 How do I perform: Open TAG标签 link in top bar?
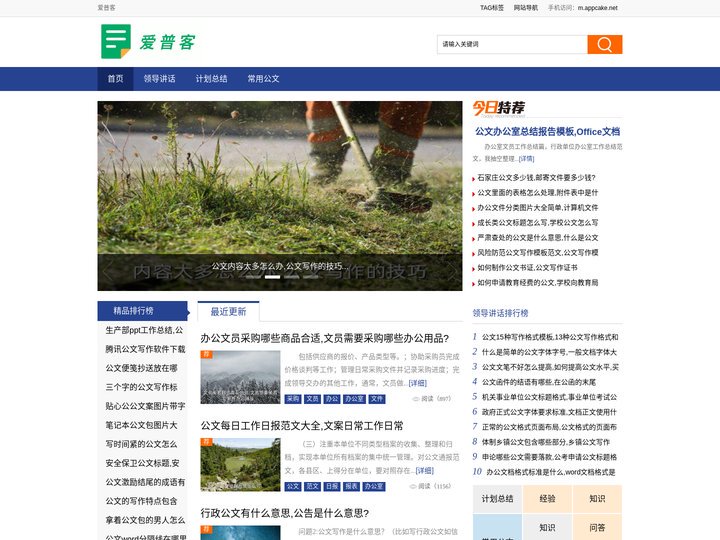[x=492, y=8]
